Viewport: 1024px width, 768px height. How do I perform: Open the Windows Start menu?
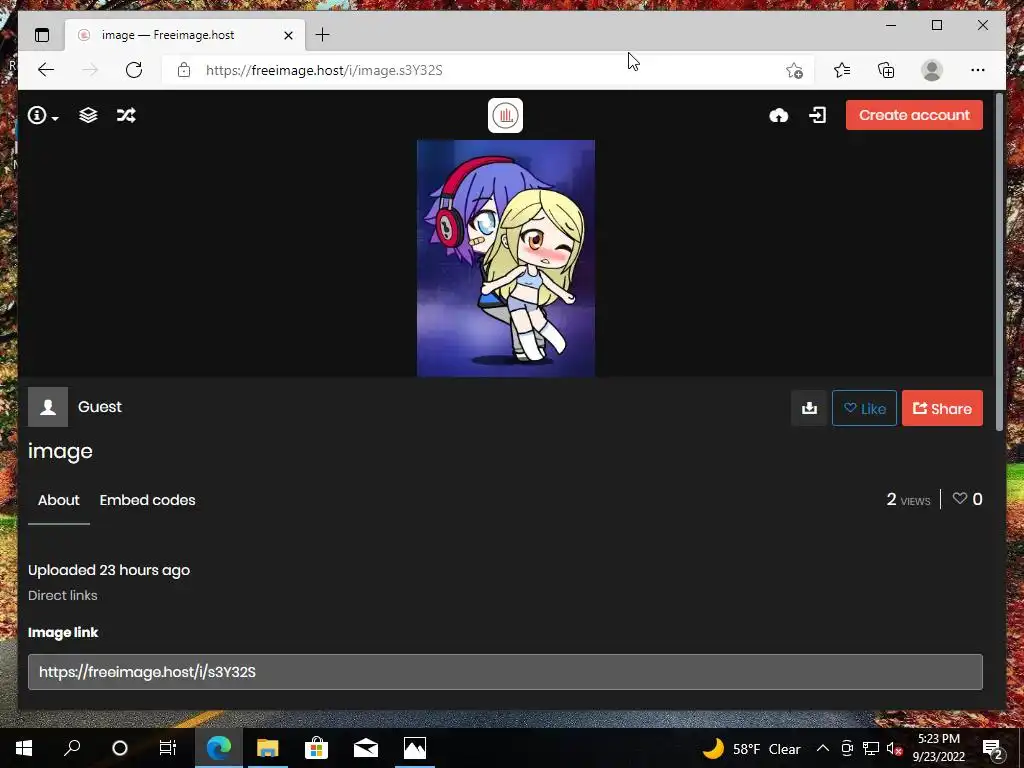(24, 748)
